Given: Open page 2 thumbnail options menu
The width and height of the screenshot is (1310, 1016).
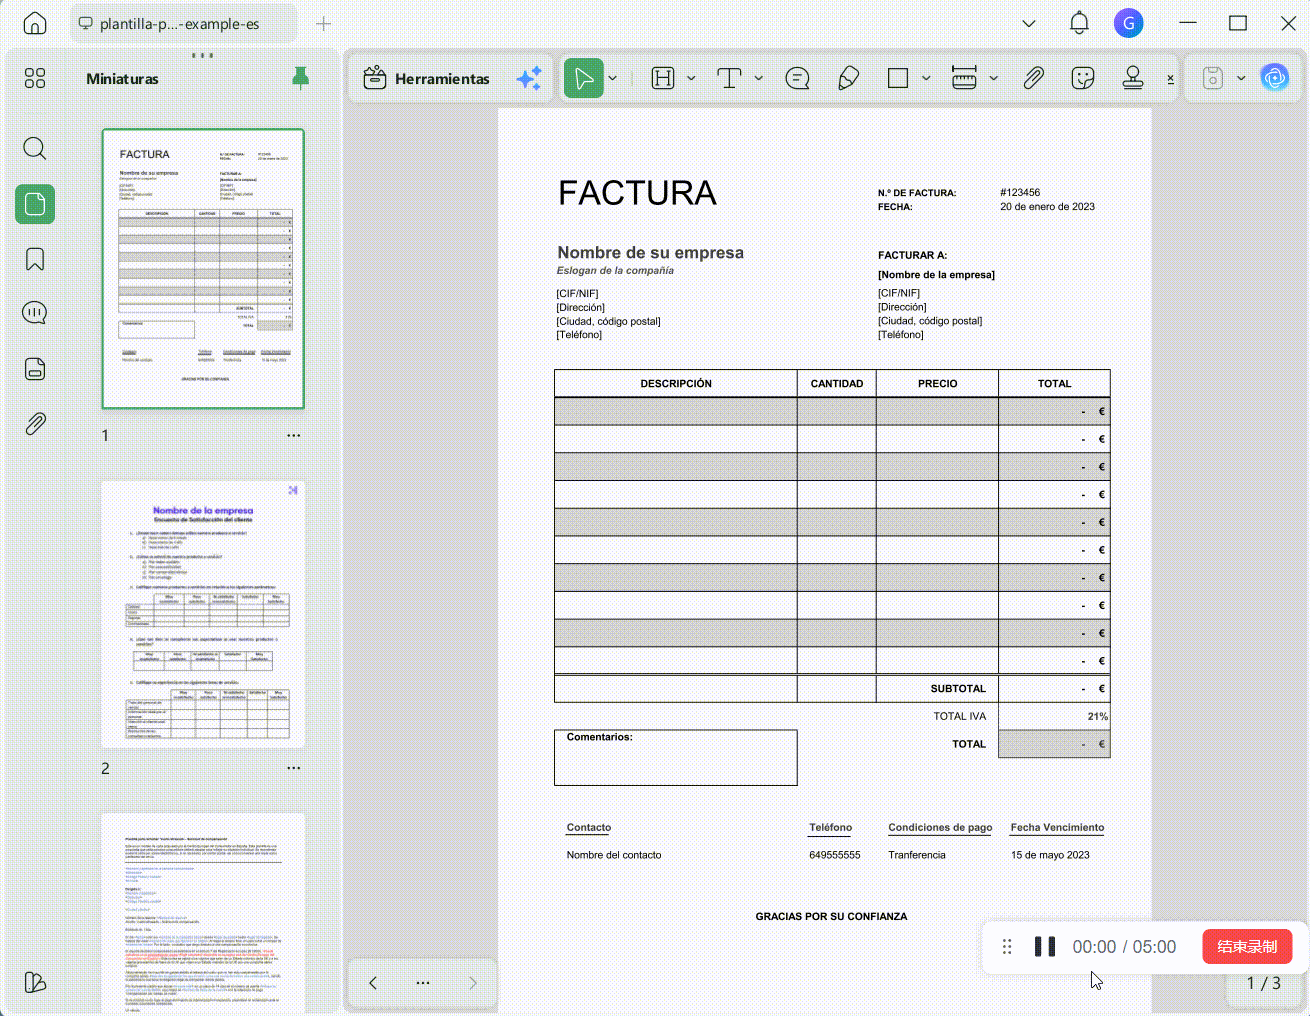Looking at the screenshot, I should 294,768.
